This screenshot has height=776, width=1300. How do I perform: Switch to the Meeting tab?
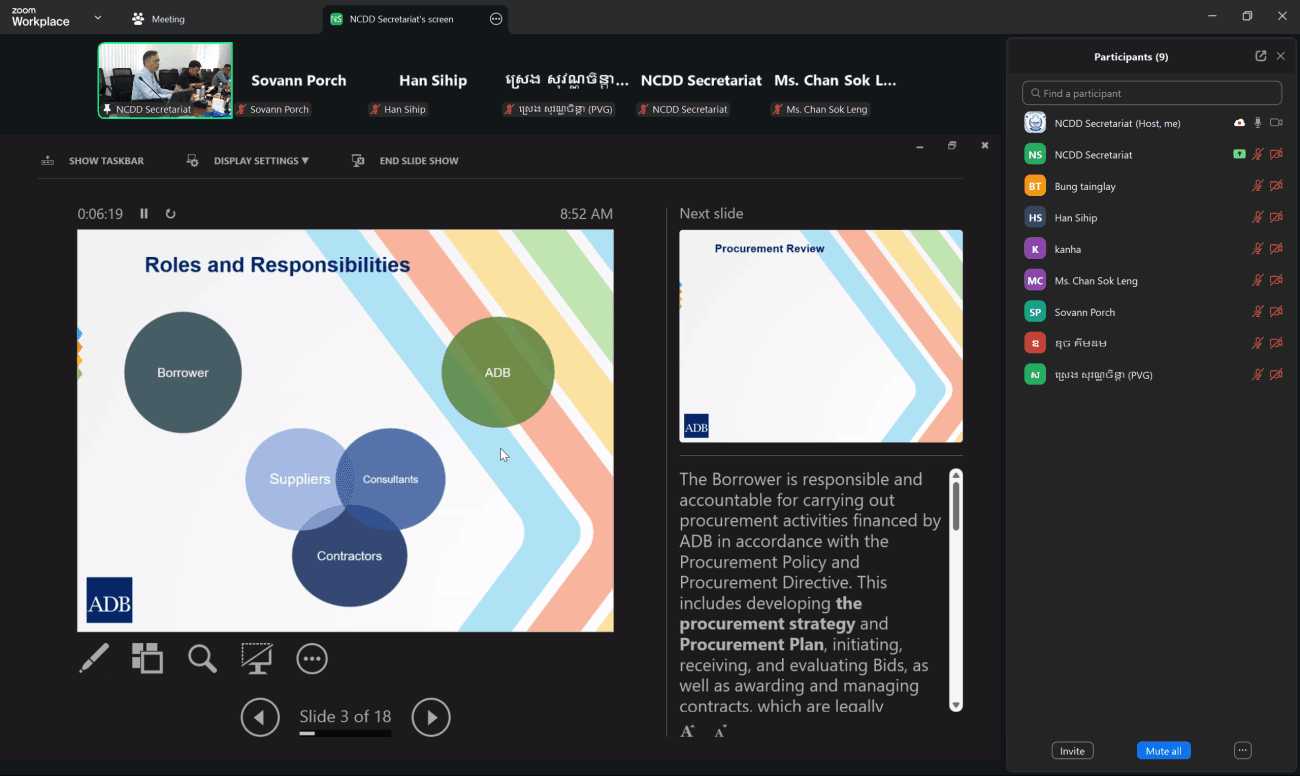pyautogui.click(x=159, y=19)
